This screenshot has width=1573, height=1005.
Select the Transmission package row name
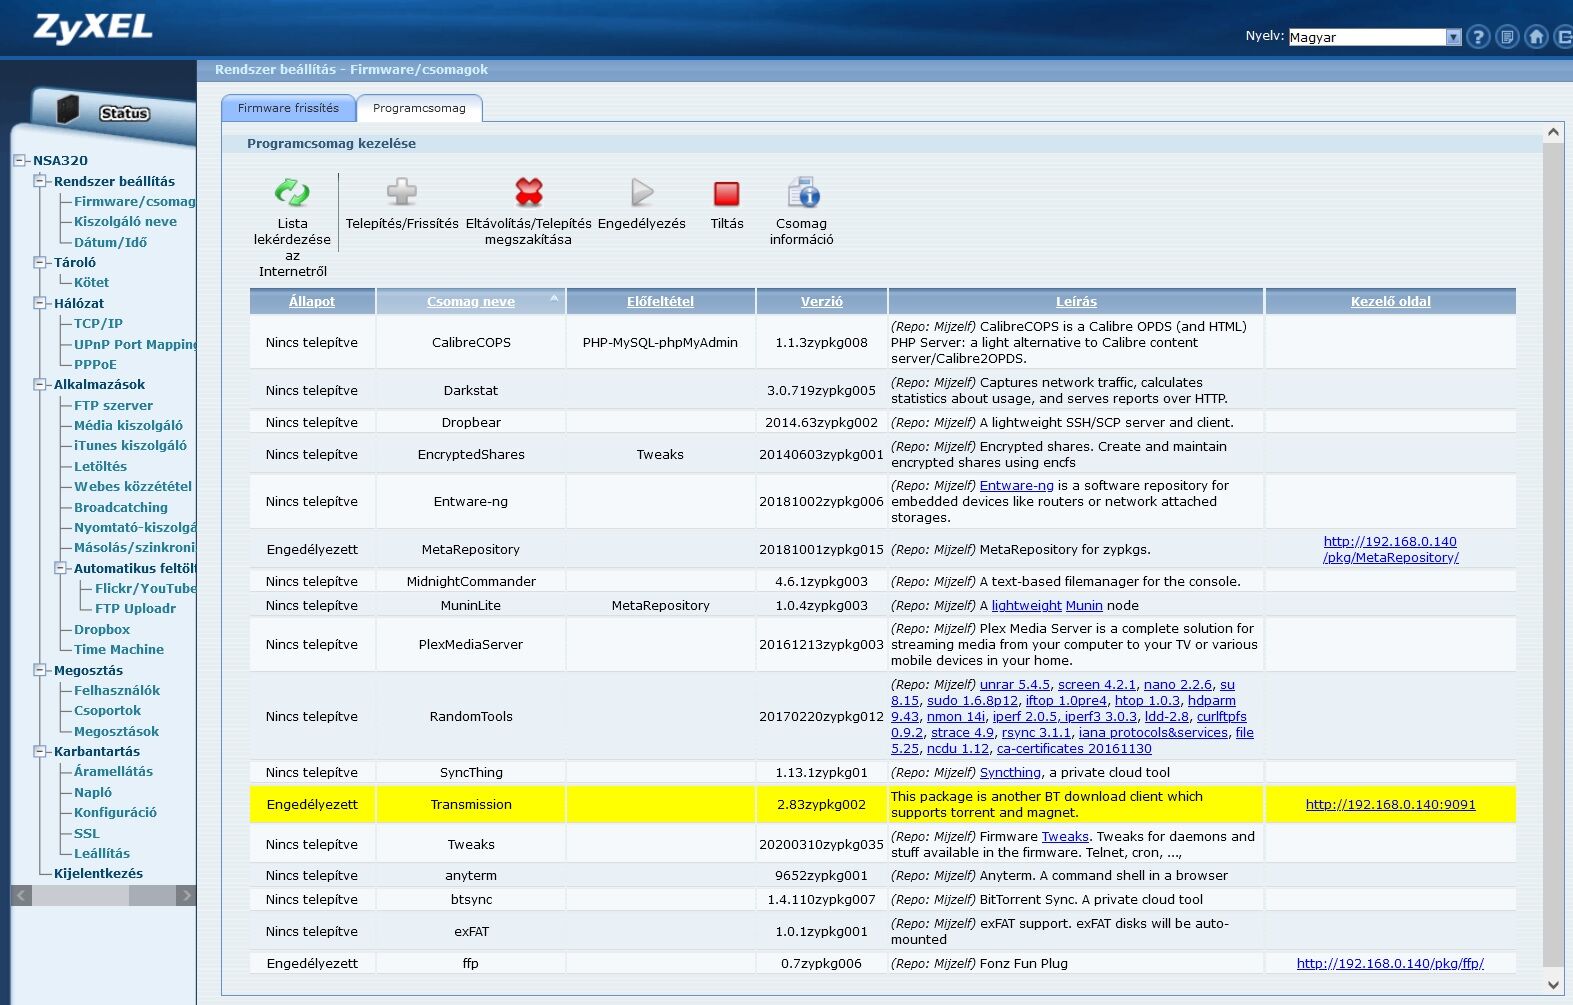click(471, 804)
